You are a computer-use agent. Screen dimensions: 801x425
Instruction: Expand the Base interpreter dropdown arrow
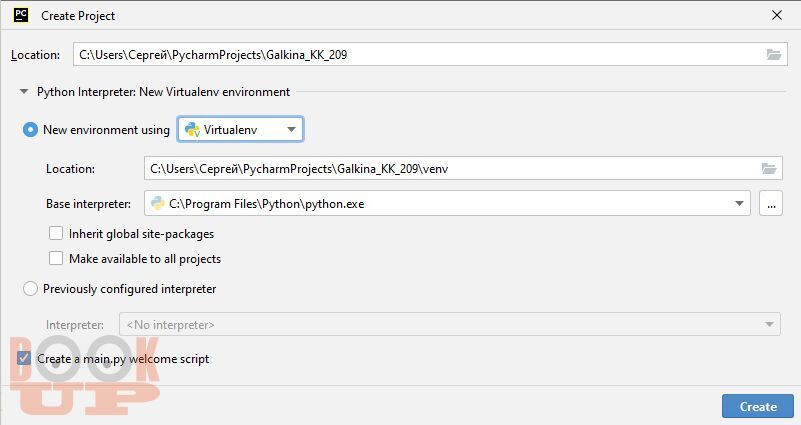tap(739, 204)
